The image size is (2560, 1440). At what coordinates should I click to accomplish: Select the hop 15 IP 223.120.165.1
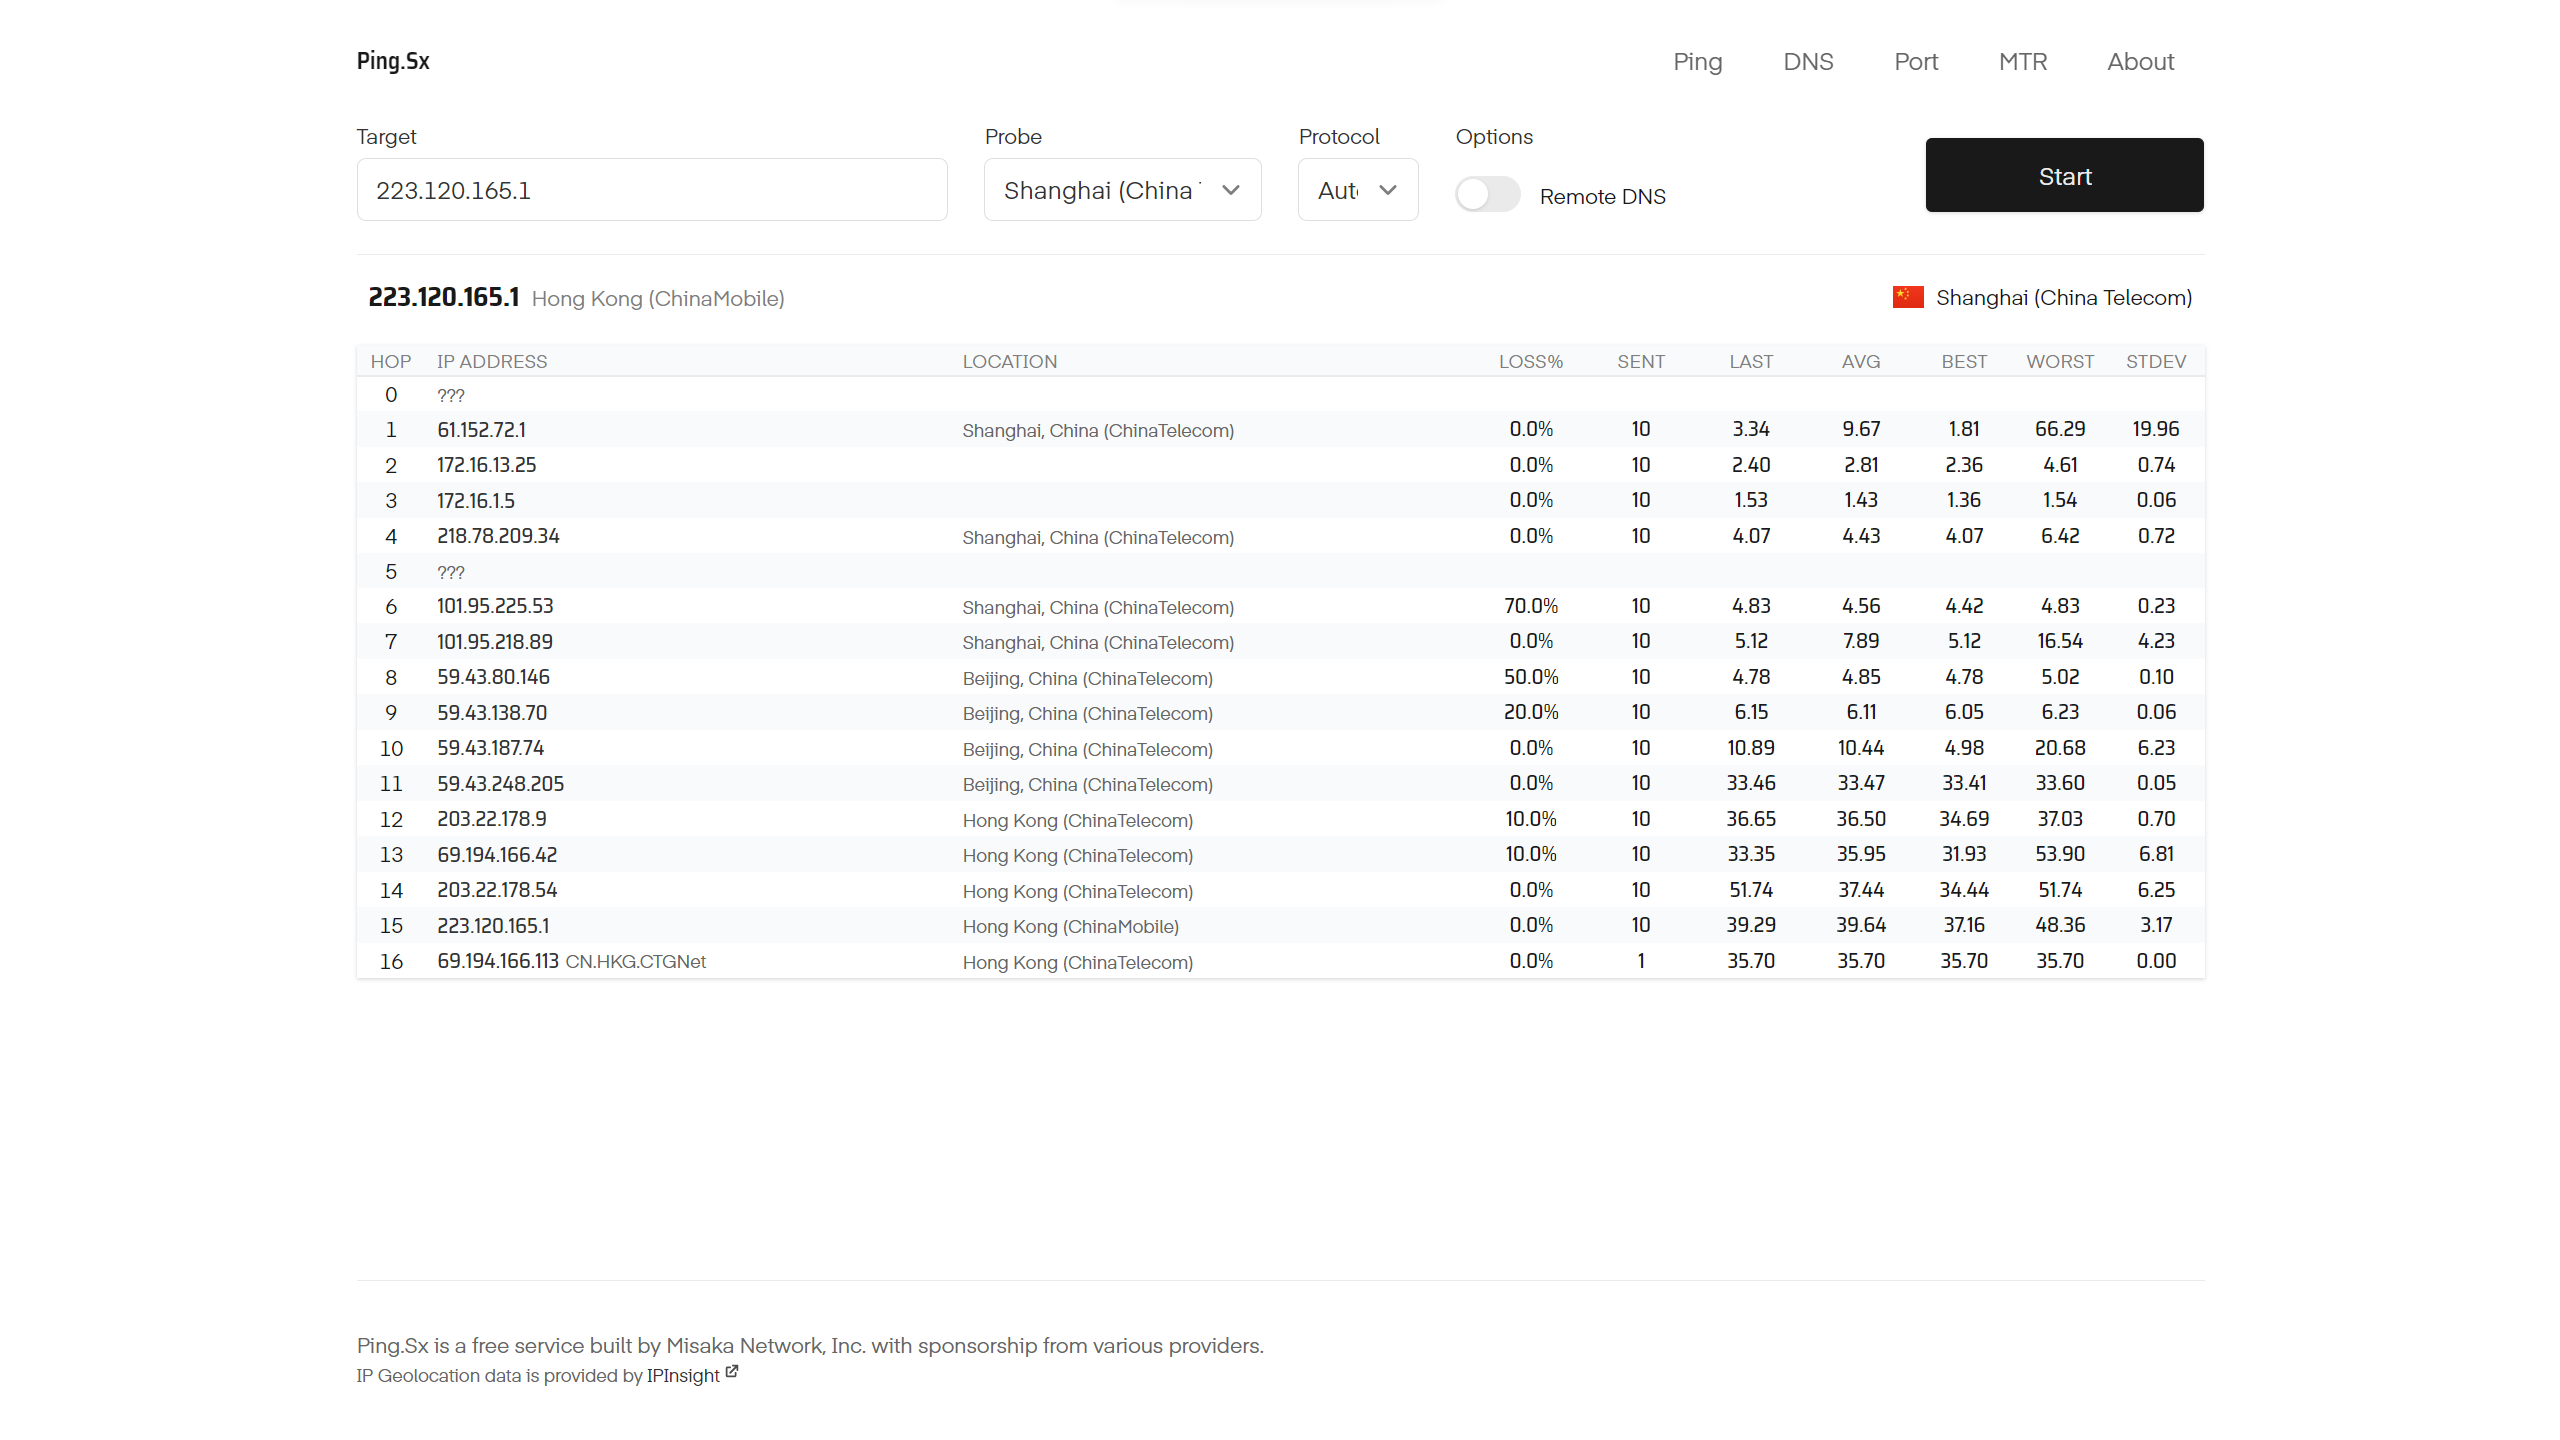[493, 926]
